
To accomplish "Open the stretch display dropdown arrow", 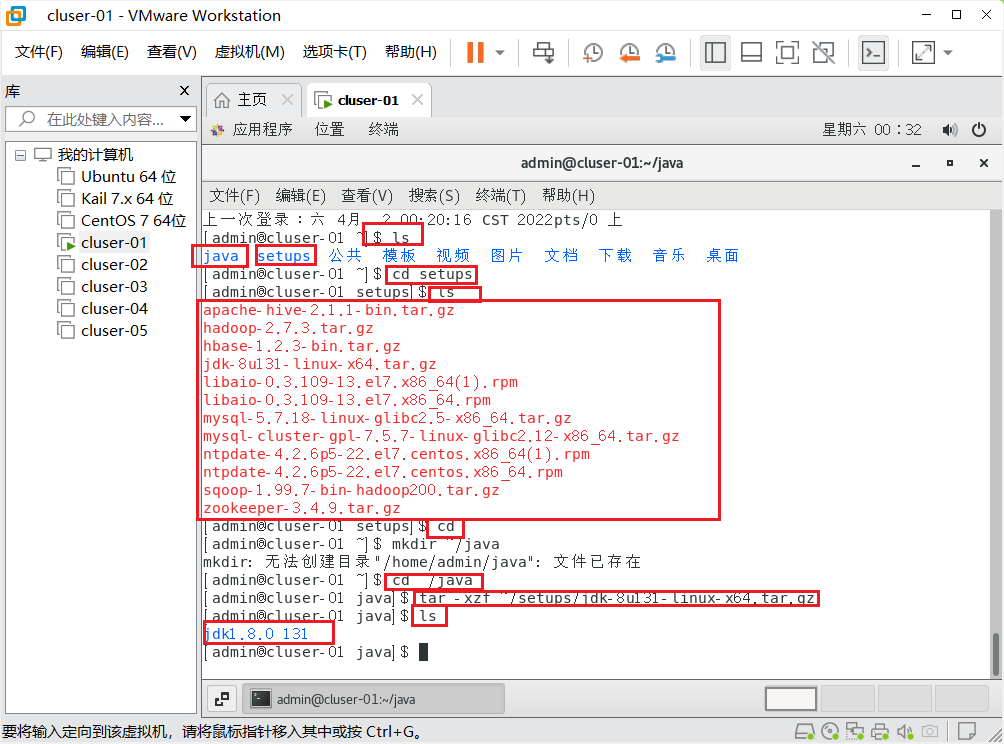I will tap(948, 53).
